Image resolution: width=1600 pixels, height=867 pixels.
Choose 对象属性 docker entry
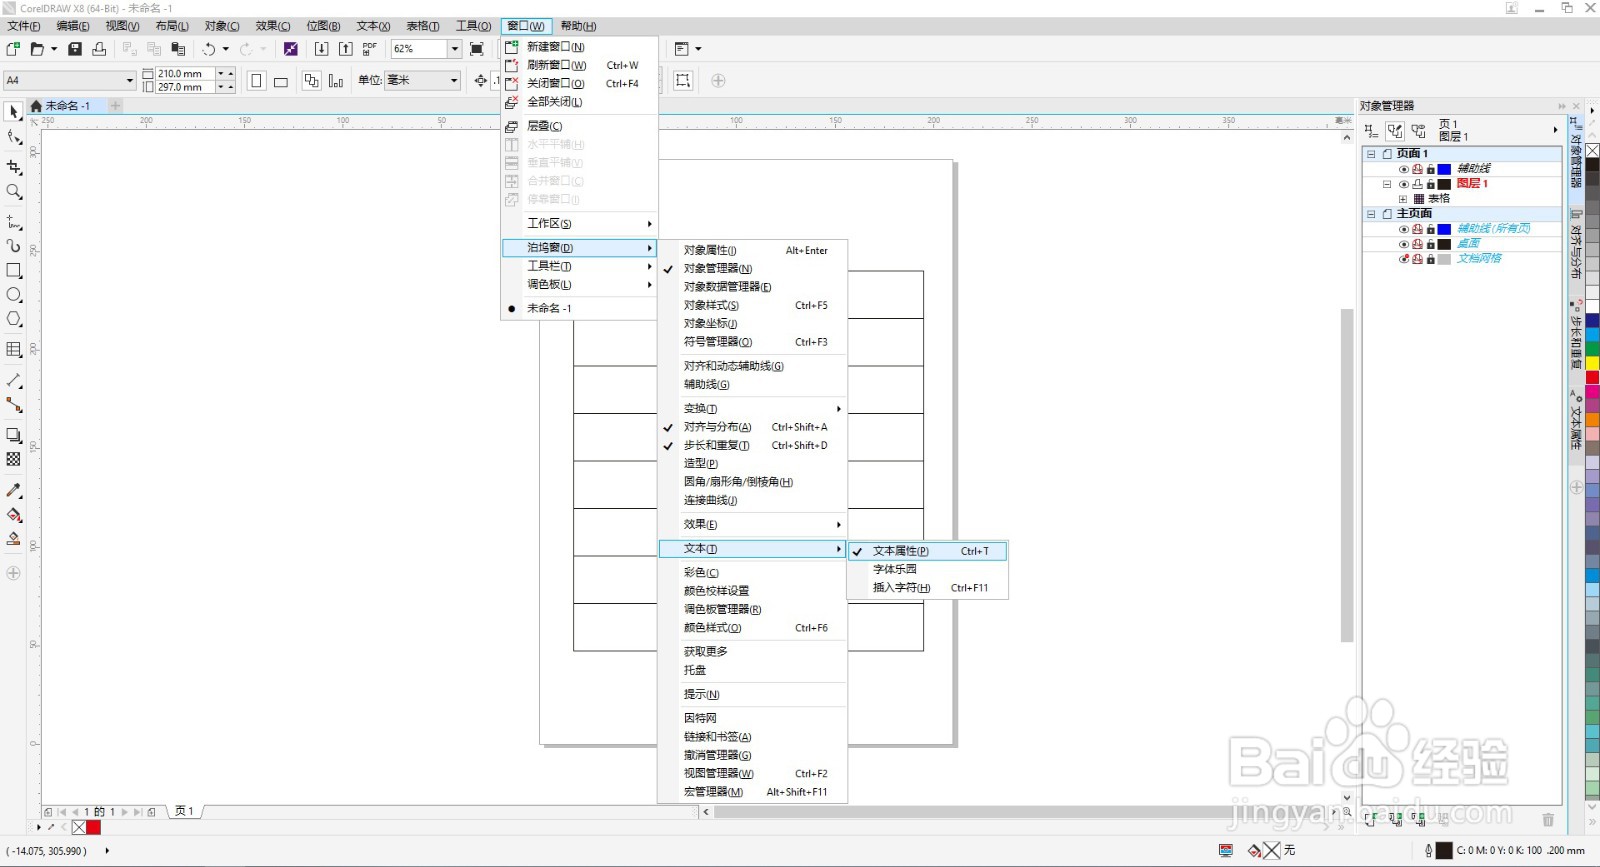752,250
